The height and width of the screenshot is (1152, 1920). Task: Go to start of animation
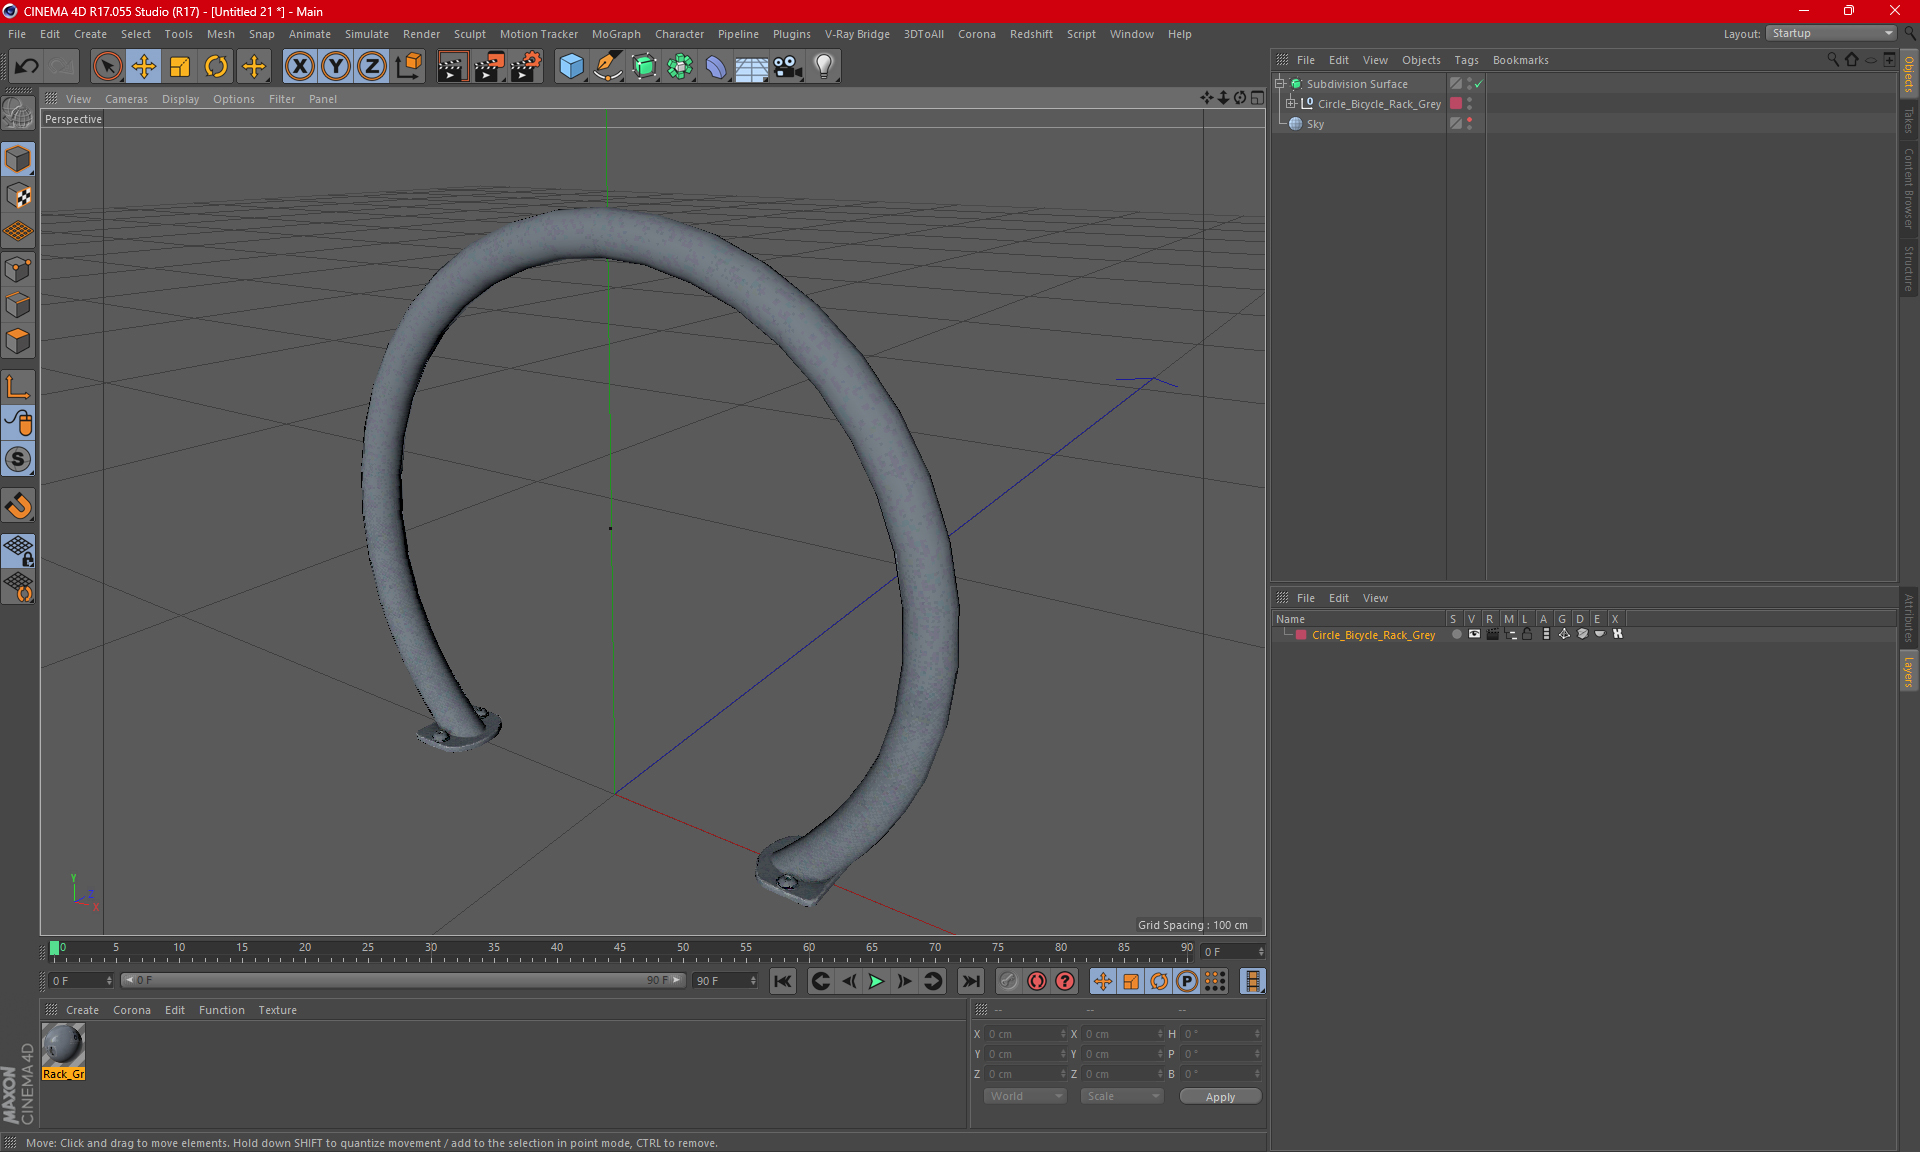[x=782, y=981]
